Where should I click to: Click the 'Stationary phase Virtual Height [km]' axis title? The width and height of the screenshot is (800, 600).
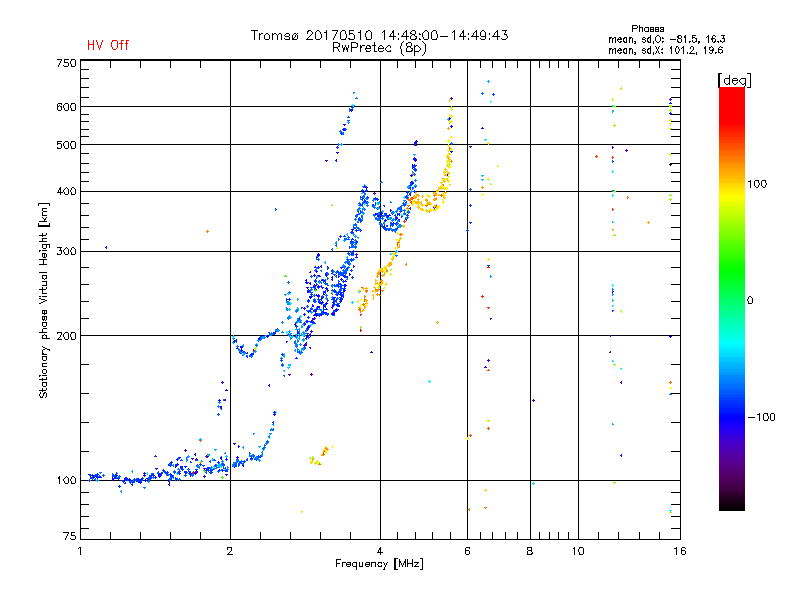pos(44,300)
